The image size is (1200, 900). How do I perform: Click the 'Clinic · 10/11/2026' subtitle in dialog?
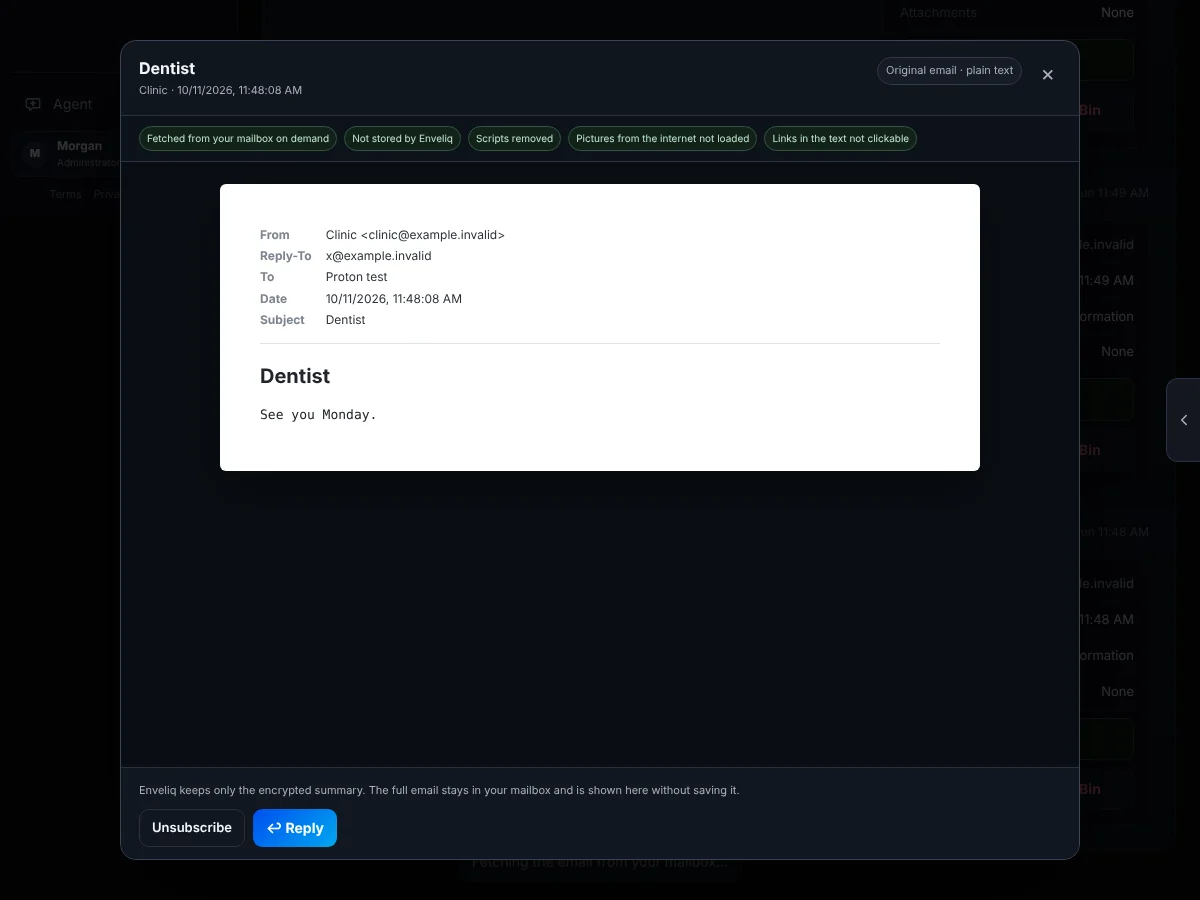pos(220,90)
